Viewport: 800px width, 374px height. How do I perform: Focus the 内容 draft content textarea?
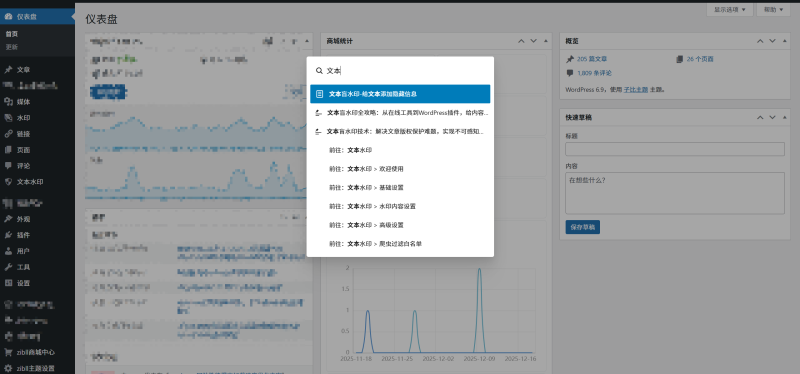pos(674,193)
